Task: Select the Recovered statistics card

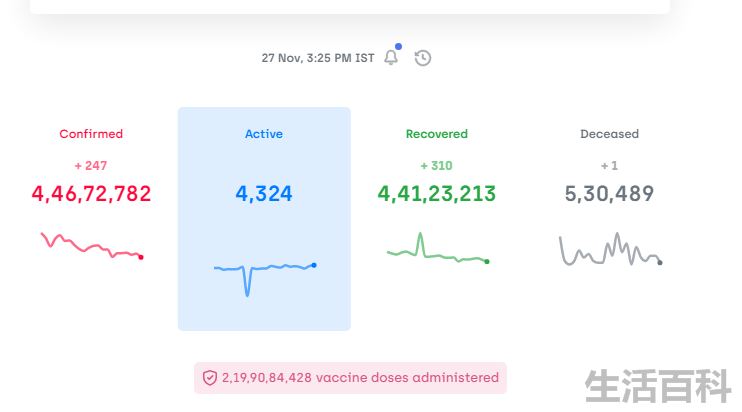Action: (x=437, y=219)
